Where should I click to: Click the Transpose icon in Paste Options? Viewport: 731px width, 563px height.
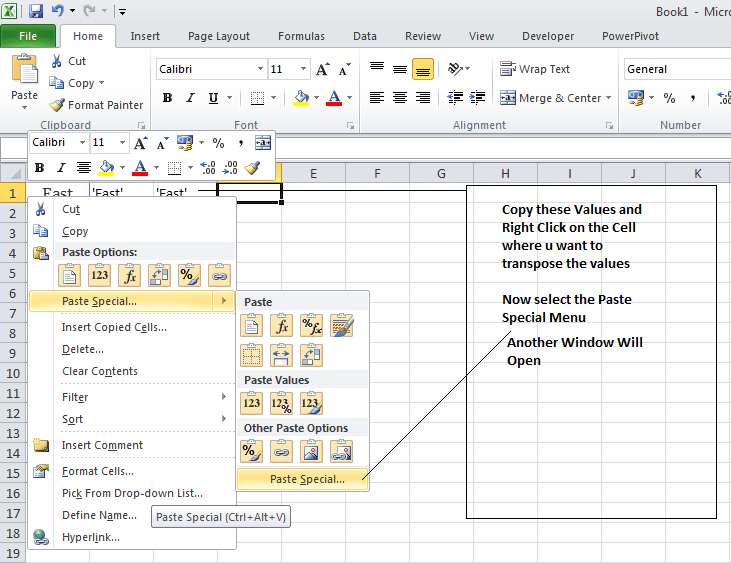(x=159, y=275)
